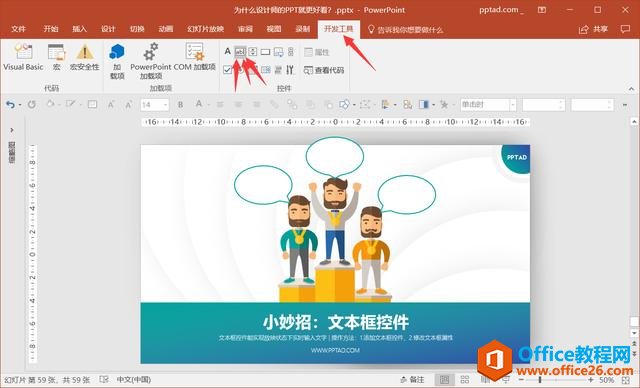Expand the Shapes dropdown arrow
The width and height of the screenshot is (640, 388).
tap(354, 105)
